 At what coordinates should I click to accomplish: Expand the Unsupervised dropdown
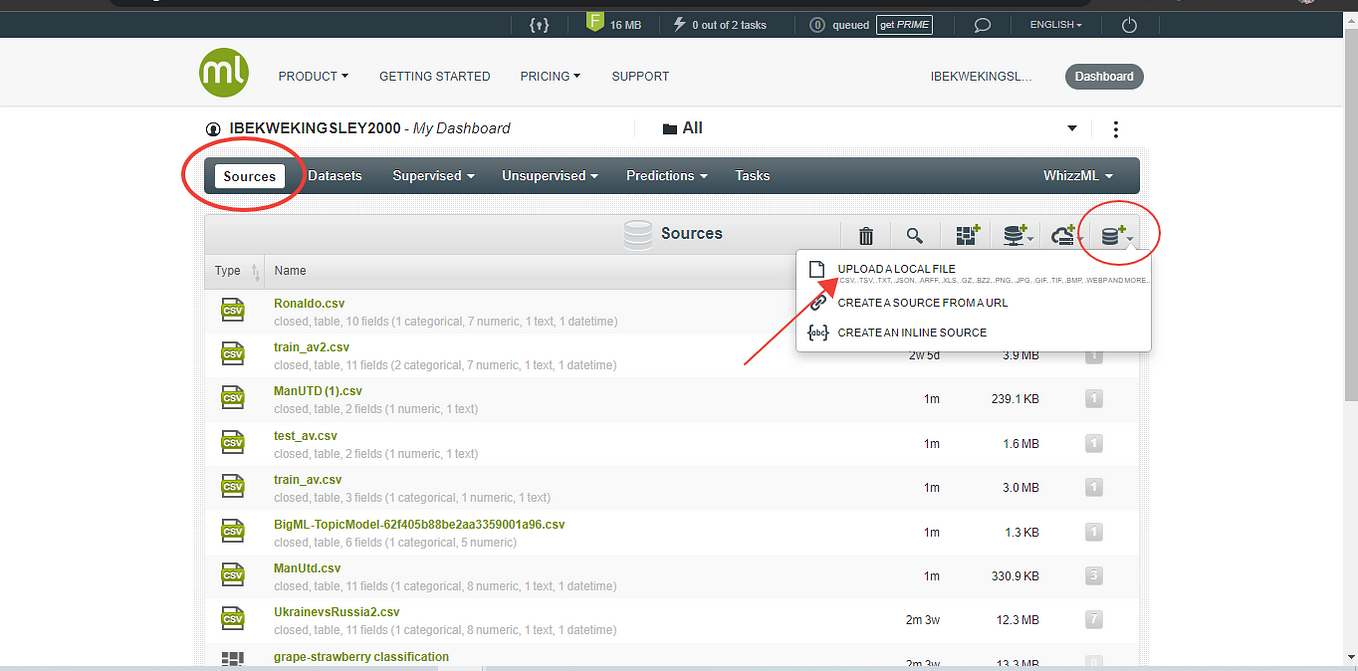[x=550, y=176]
